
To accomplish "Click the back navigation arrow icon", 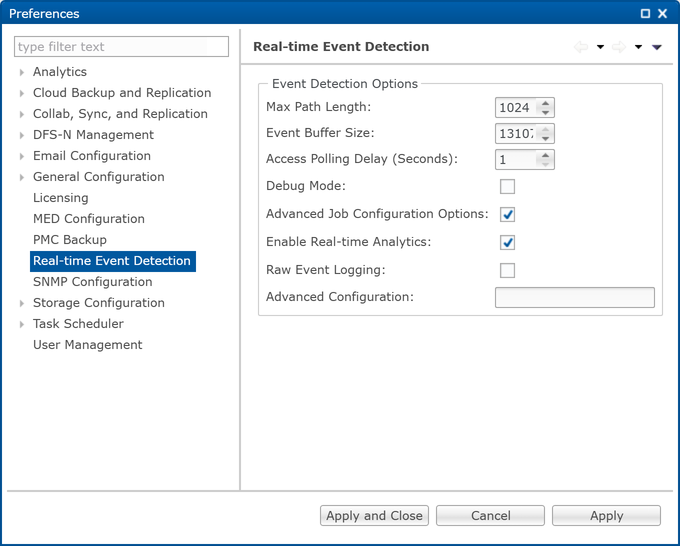I will 581,47.
